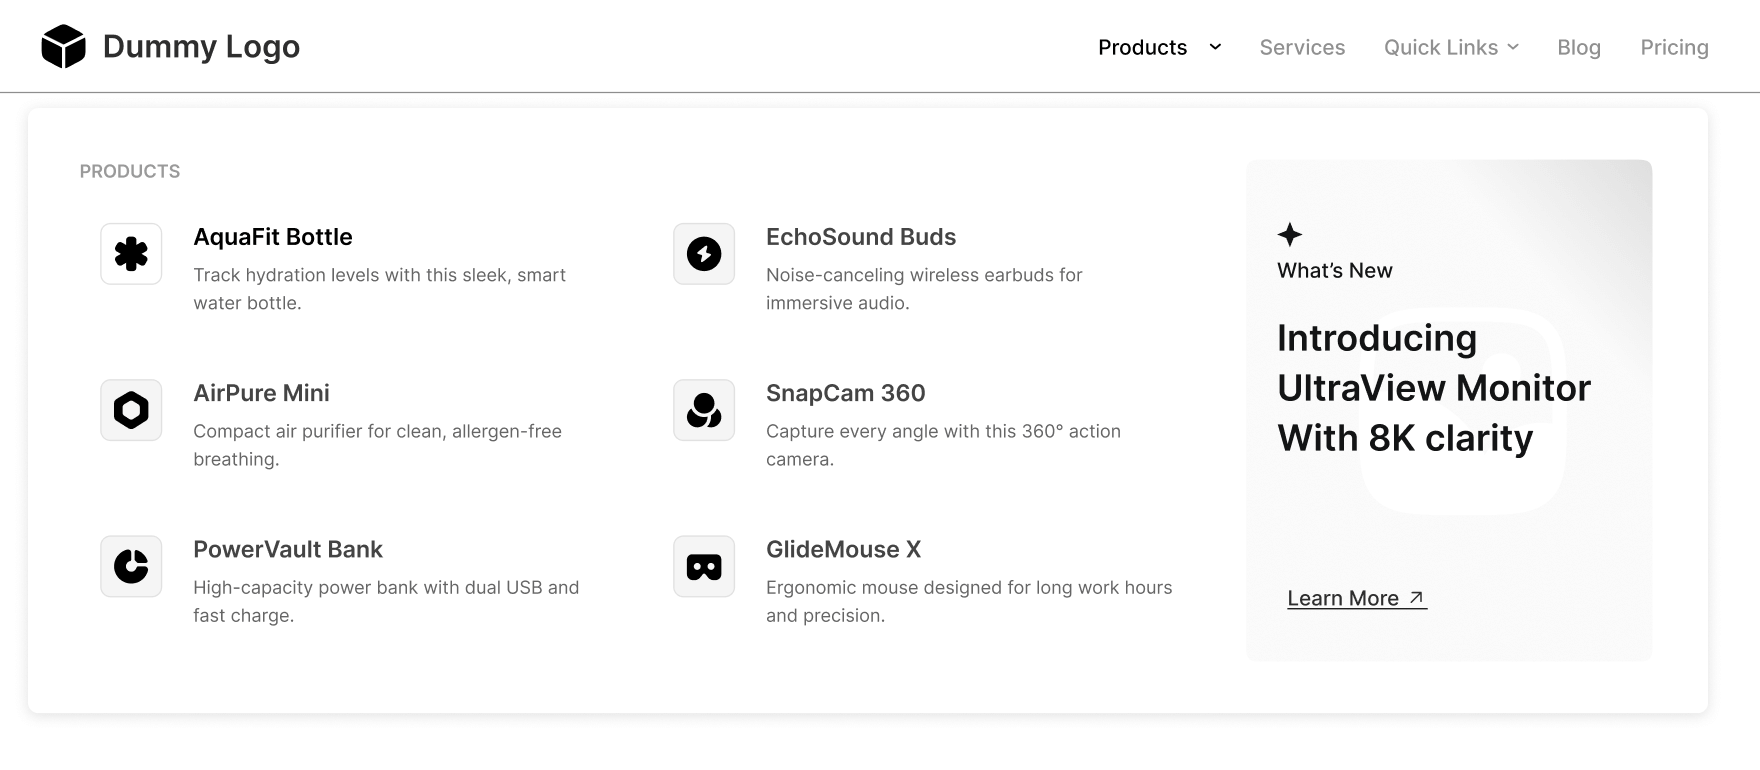Viewport: 1760px width, 770px height.
Task: Click the Introducing UltraView Monitor headline
Action: coord(1433,388)
